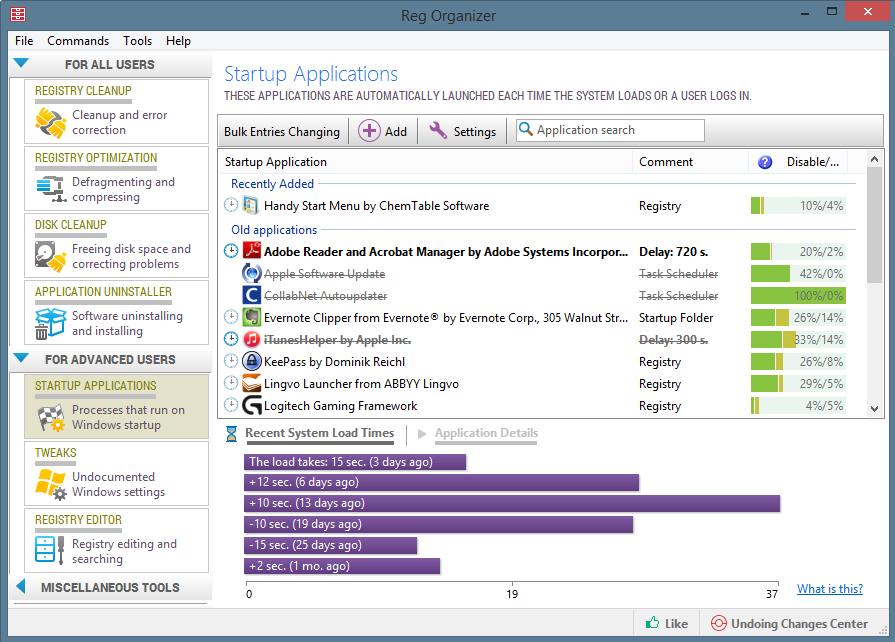
Task: Click the help question mark column icon
Action: coord(765,162)
